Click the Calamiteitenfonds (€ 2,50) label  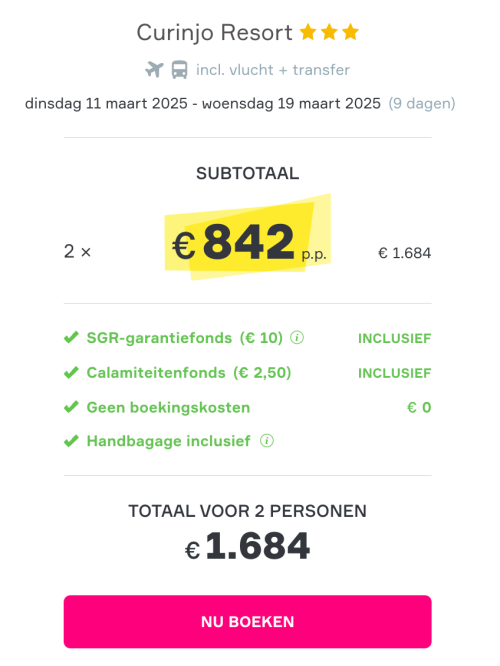189,373
